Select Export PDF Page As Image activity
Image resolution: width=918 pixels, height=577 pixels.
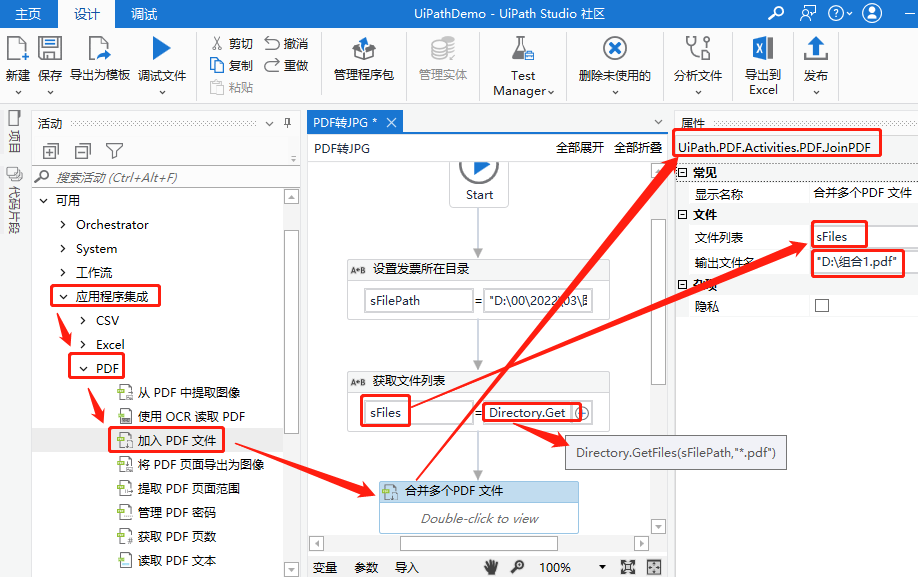pos(201,465)
